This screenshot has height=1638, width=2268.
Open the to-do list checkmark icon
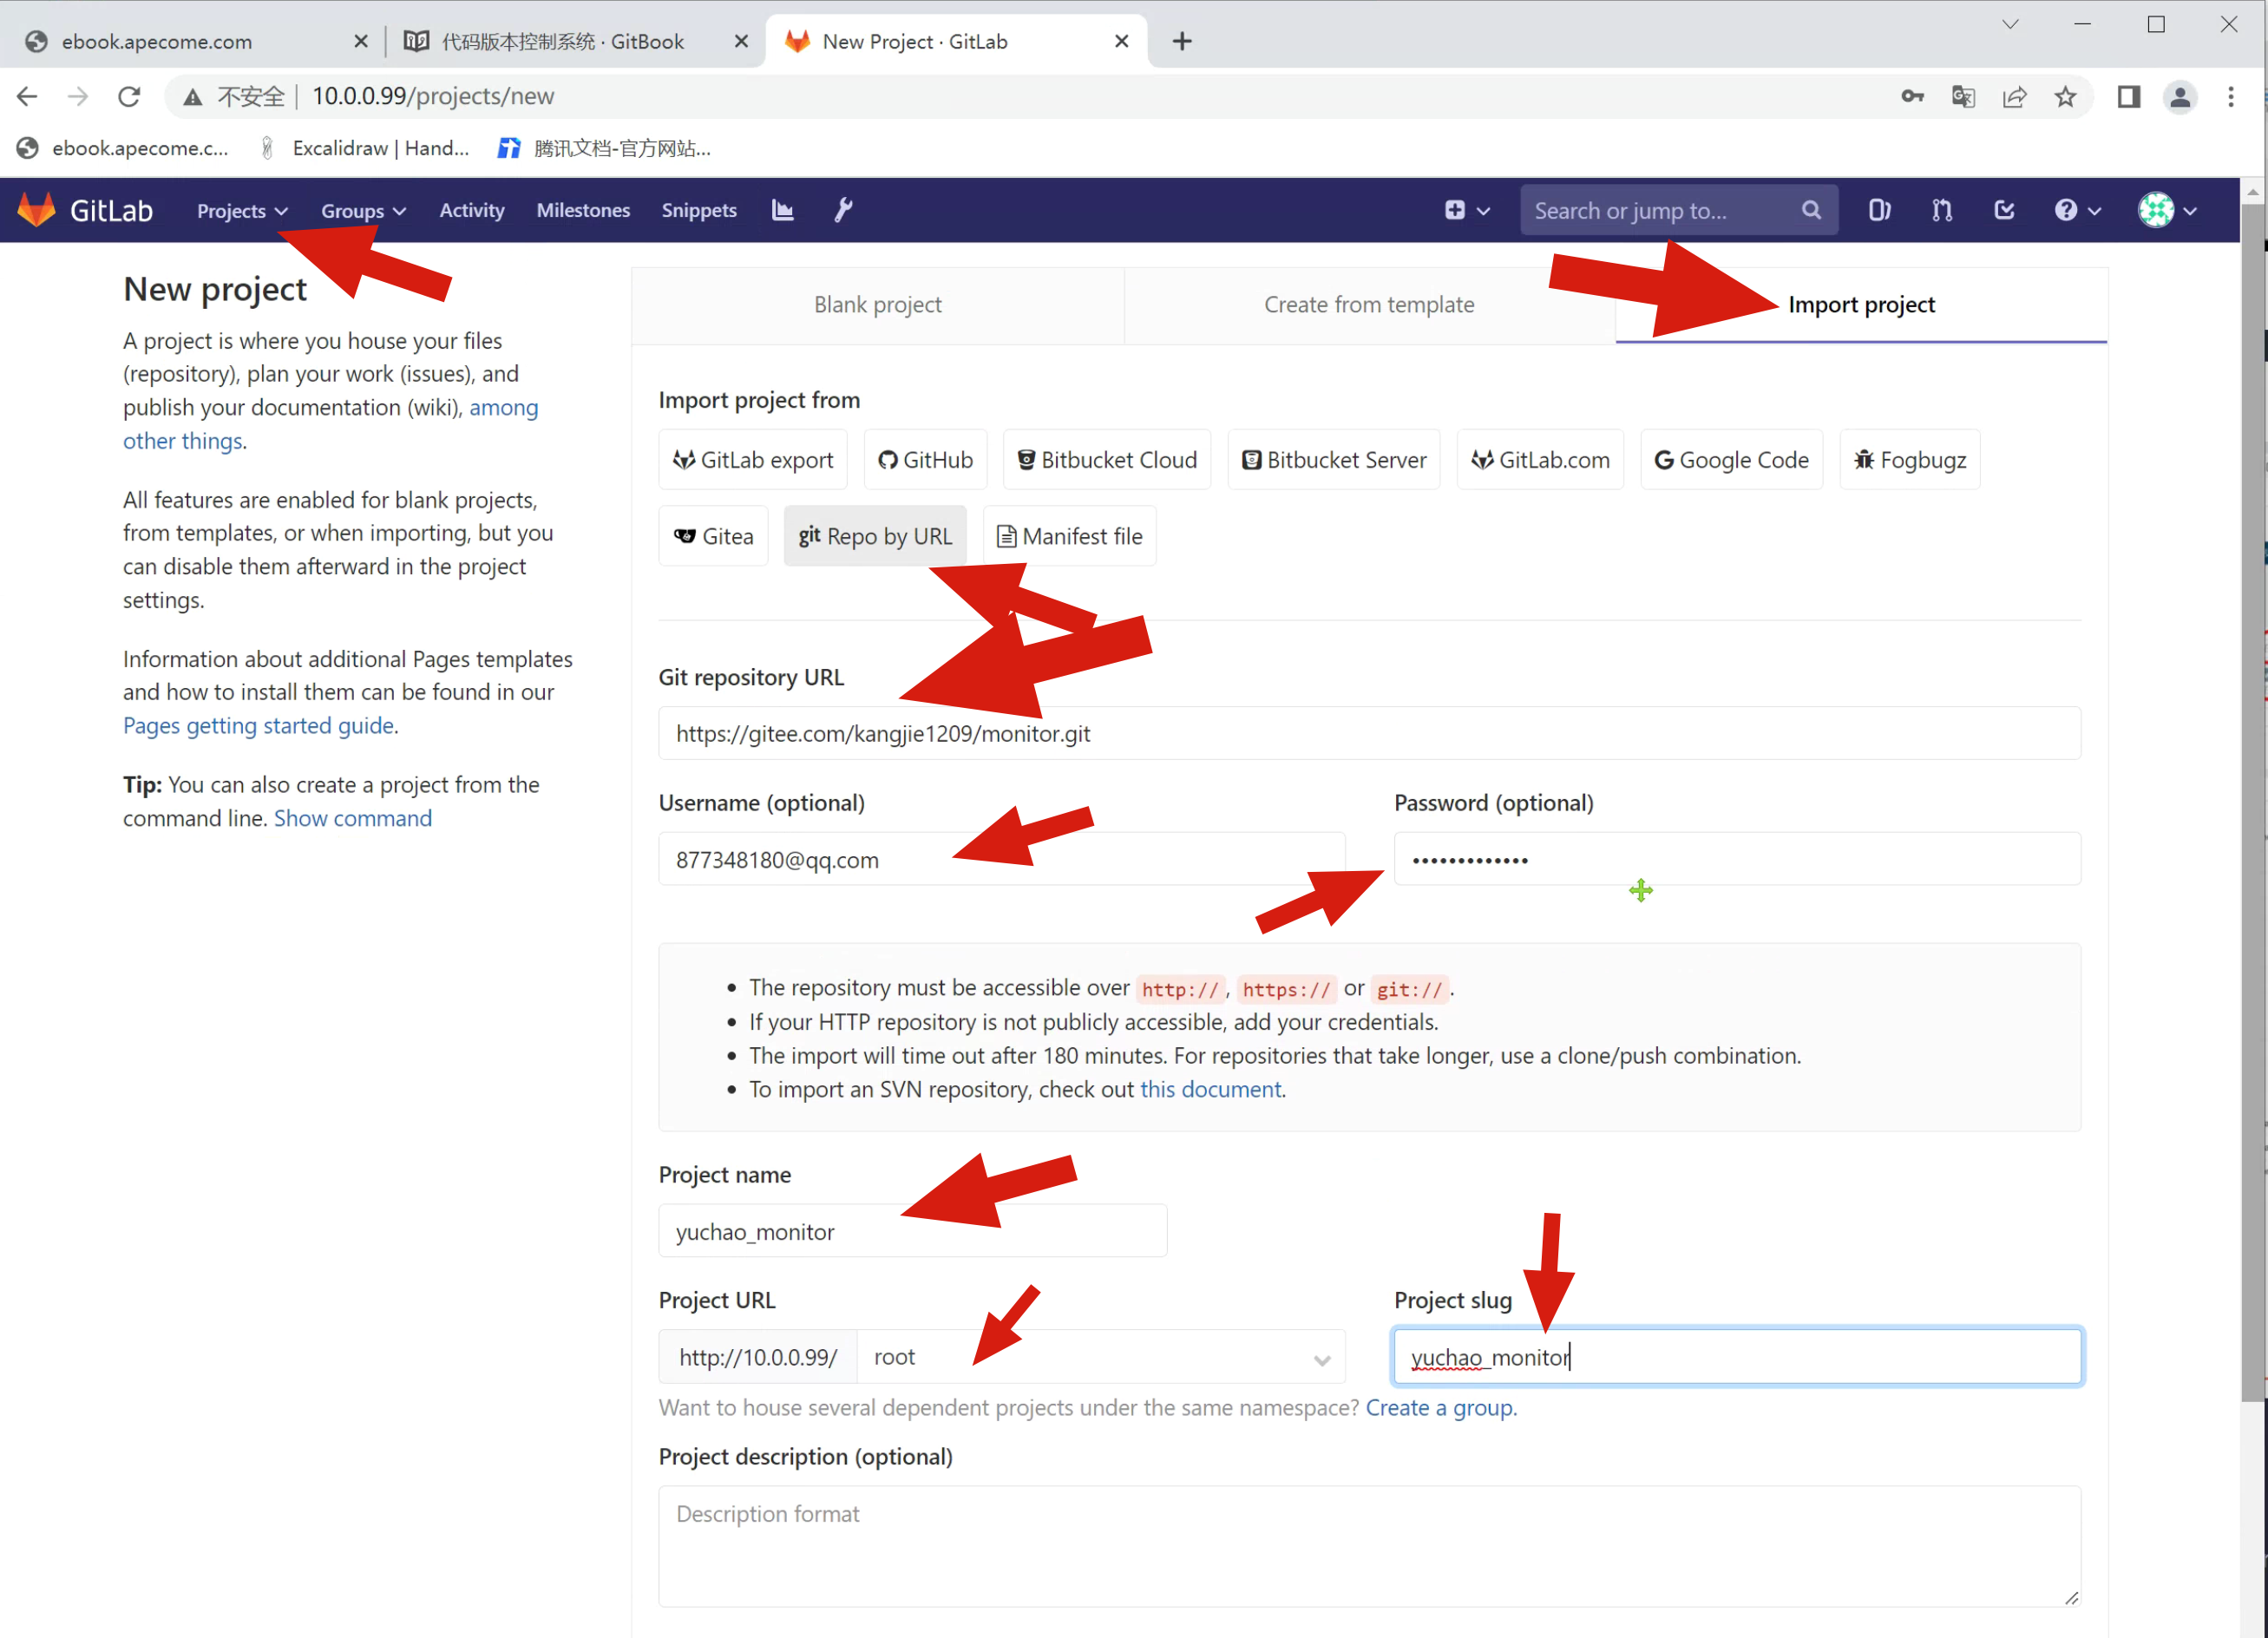2004,210
